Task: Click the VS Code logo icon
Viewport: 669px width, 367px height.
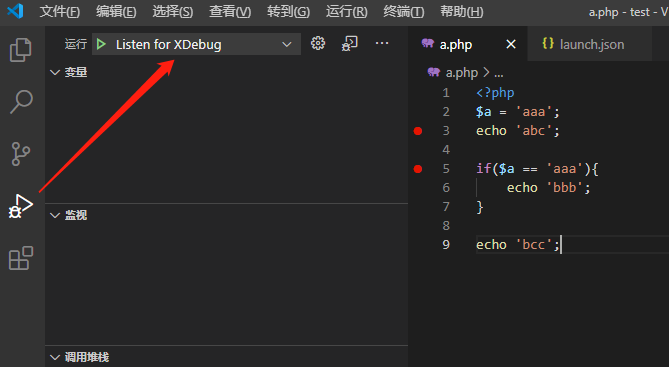Action: click(15, 11)
